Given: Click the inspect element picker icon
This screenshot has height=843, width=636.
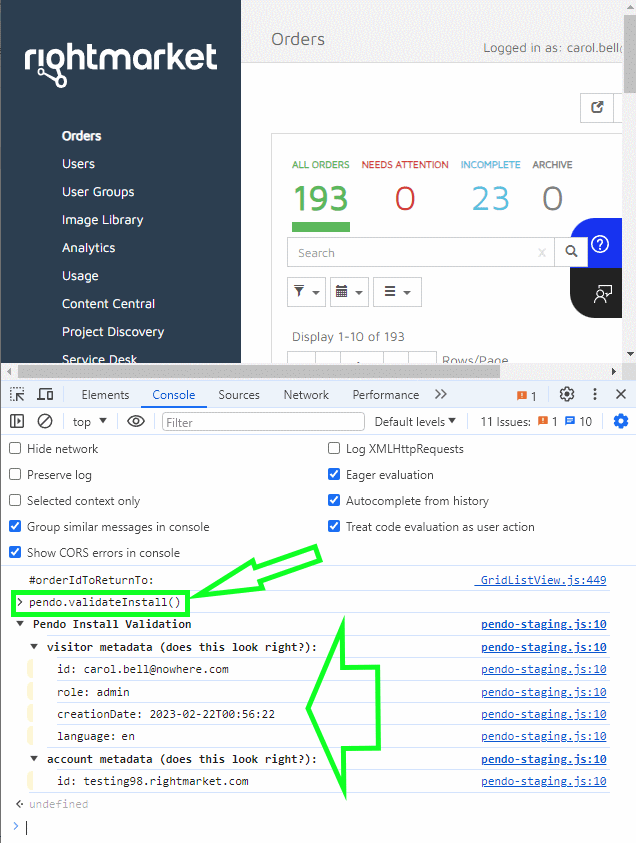Looking at the screenshot, I should pos(18,395).
